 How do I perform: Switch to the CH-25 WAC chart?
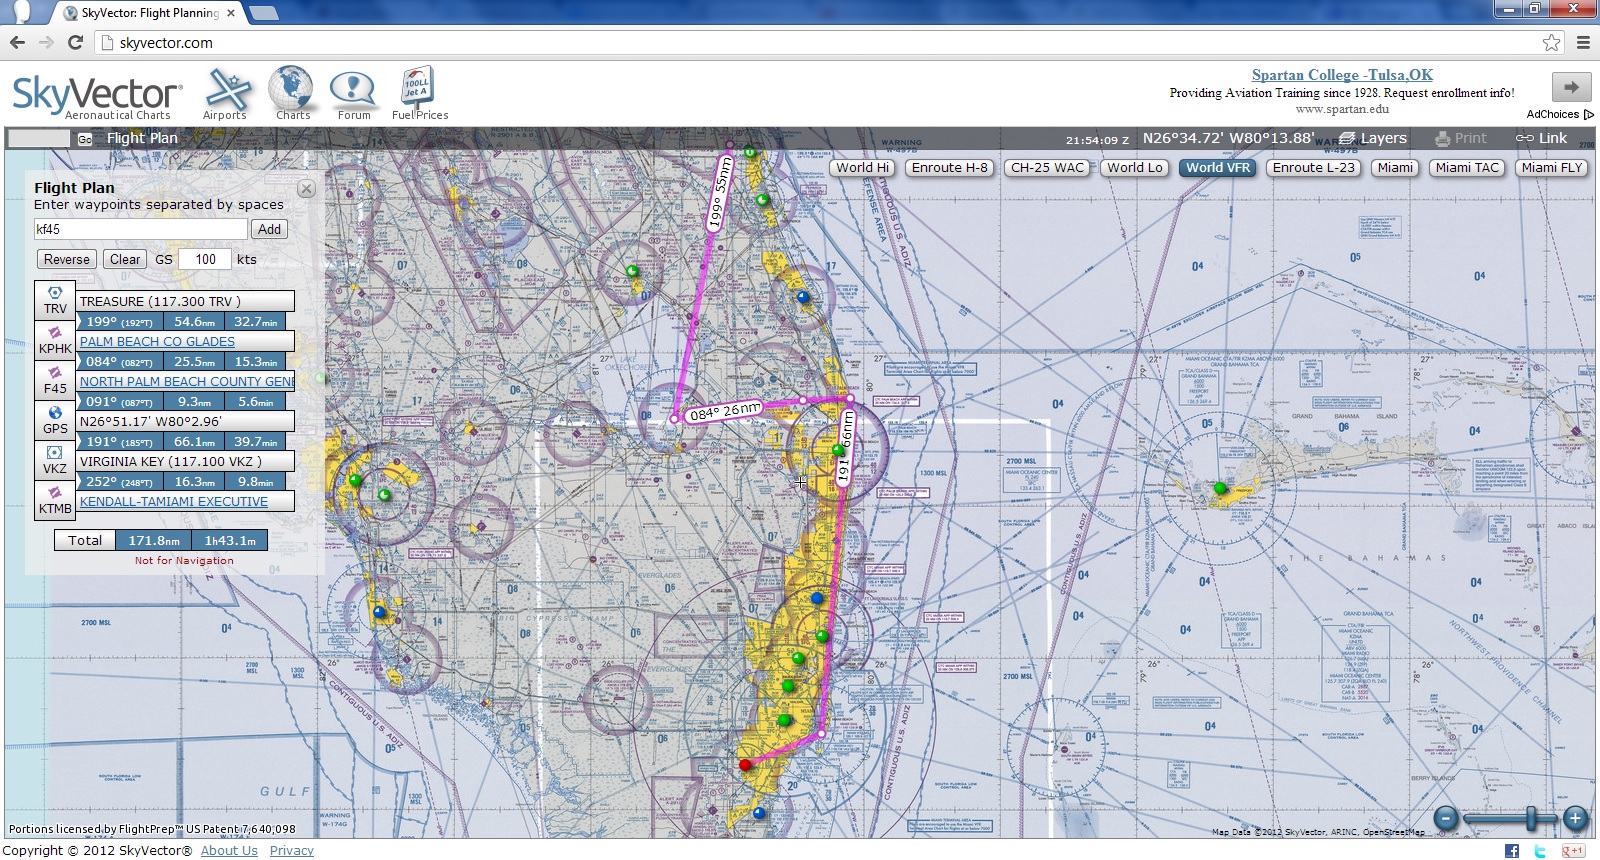coord(1047,168)
